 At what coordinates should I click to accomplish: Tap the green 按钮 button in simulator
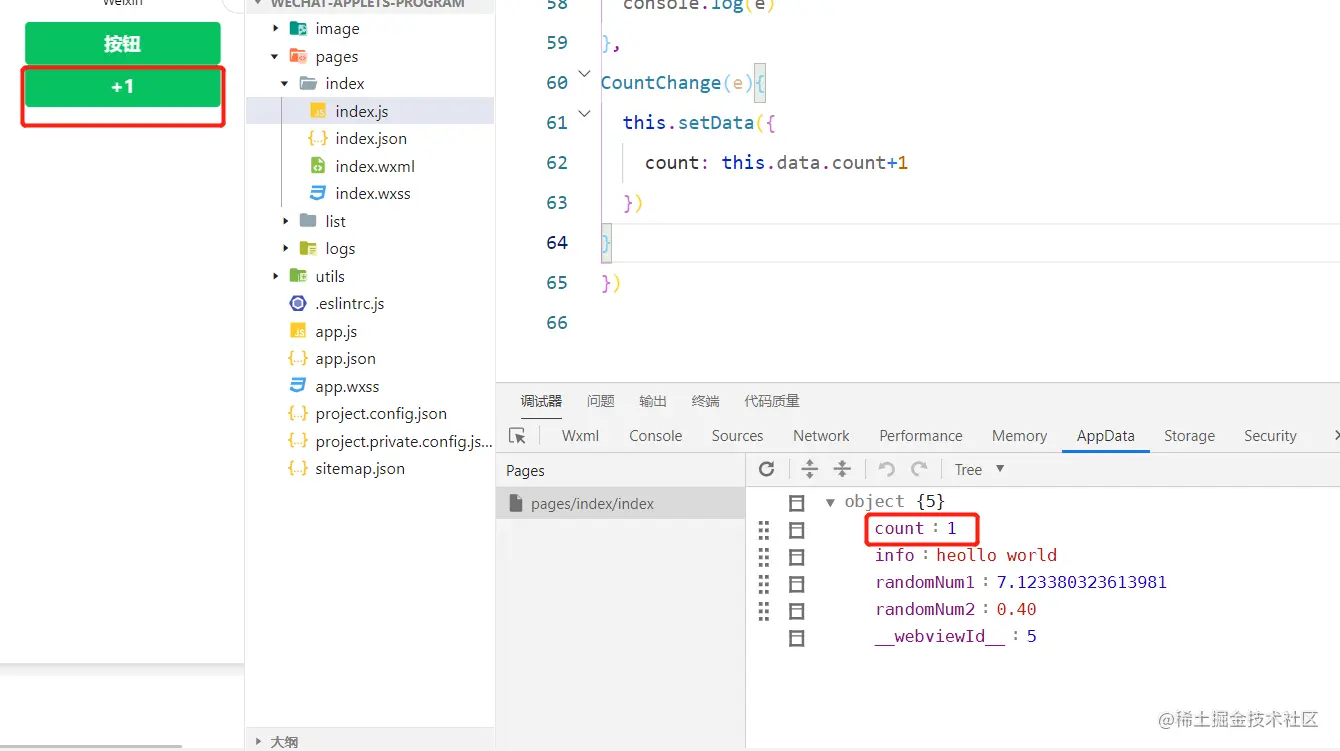tap(122, 44)
